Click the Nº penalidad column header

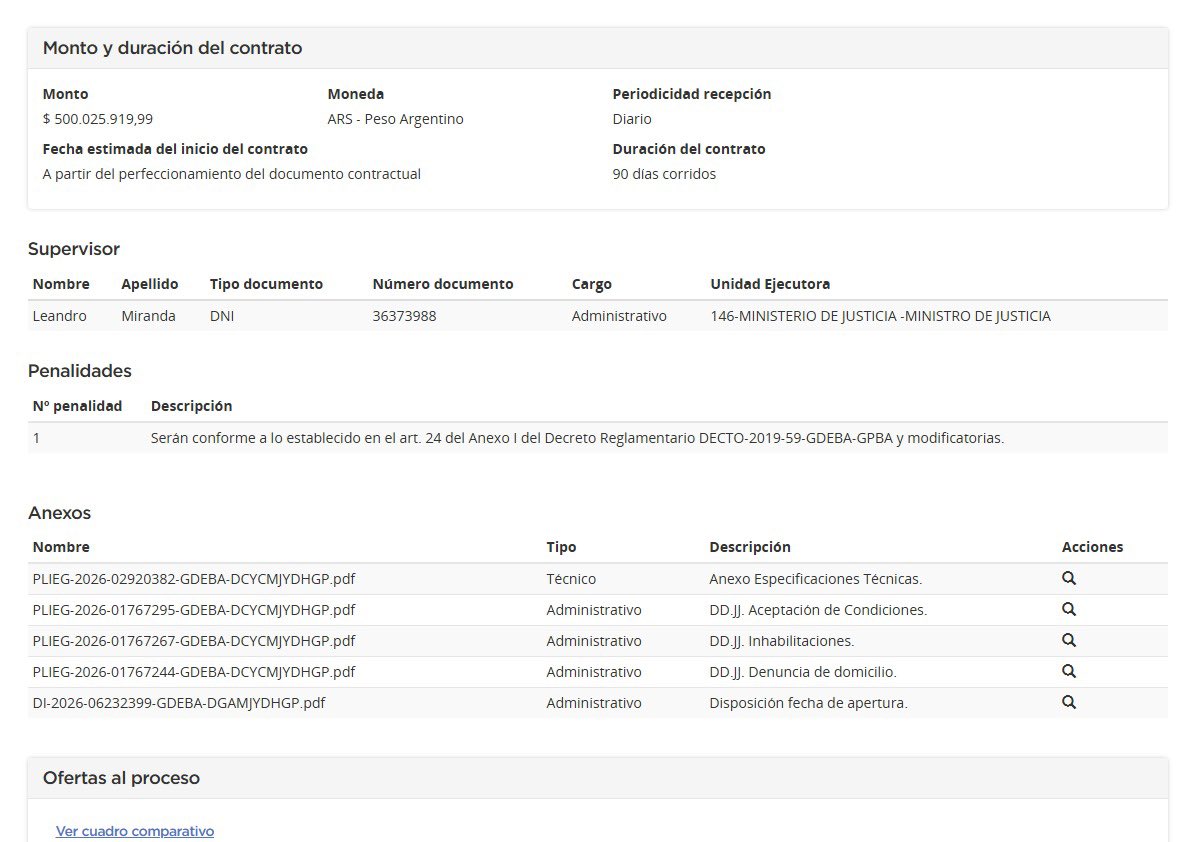click(77, 406)
